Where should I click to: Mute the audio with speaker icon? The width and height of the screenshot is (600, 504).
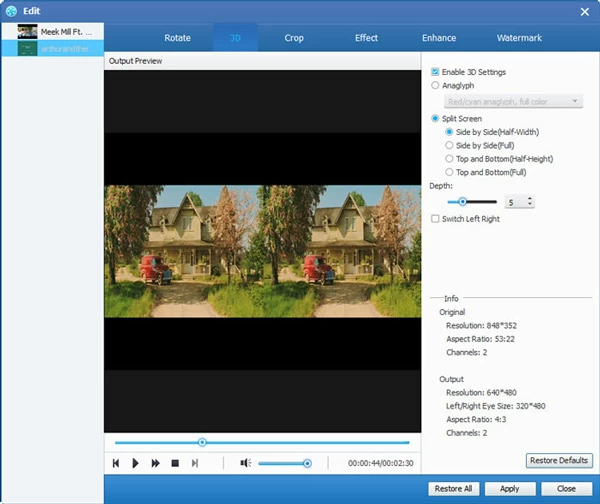click(245, 463)
